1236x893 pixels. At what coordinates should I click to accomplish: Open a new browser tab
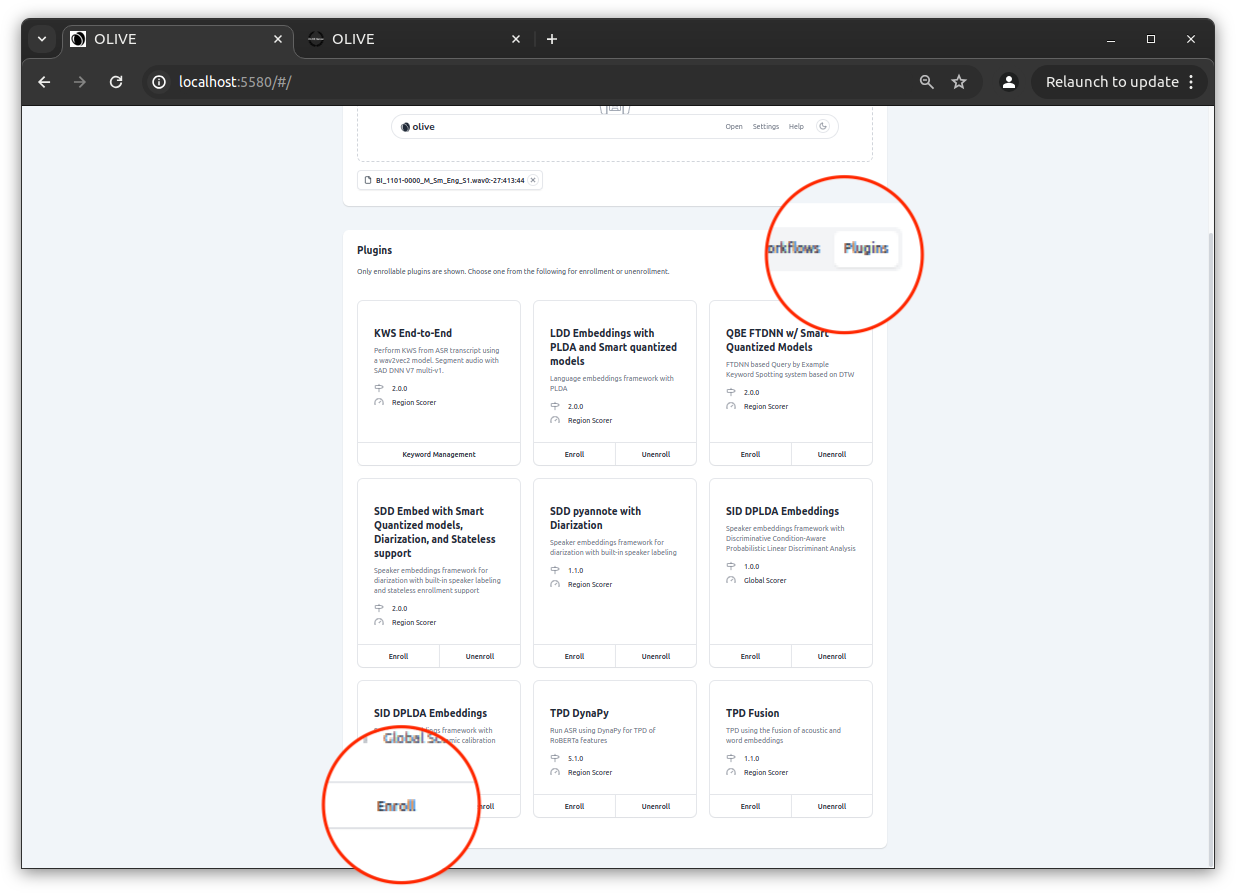[552, 39]
